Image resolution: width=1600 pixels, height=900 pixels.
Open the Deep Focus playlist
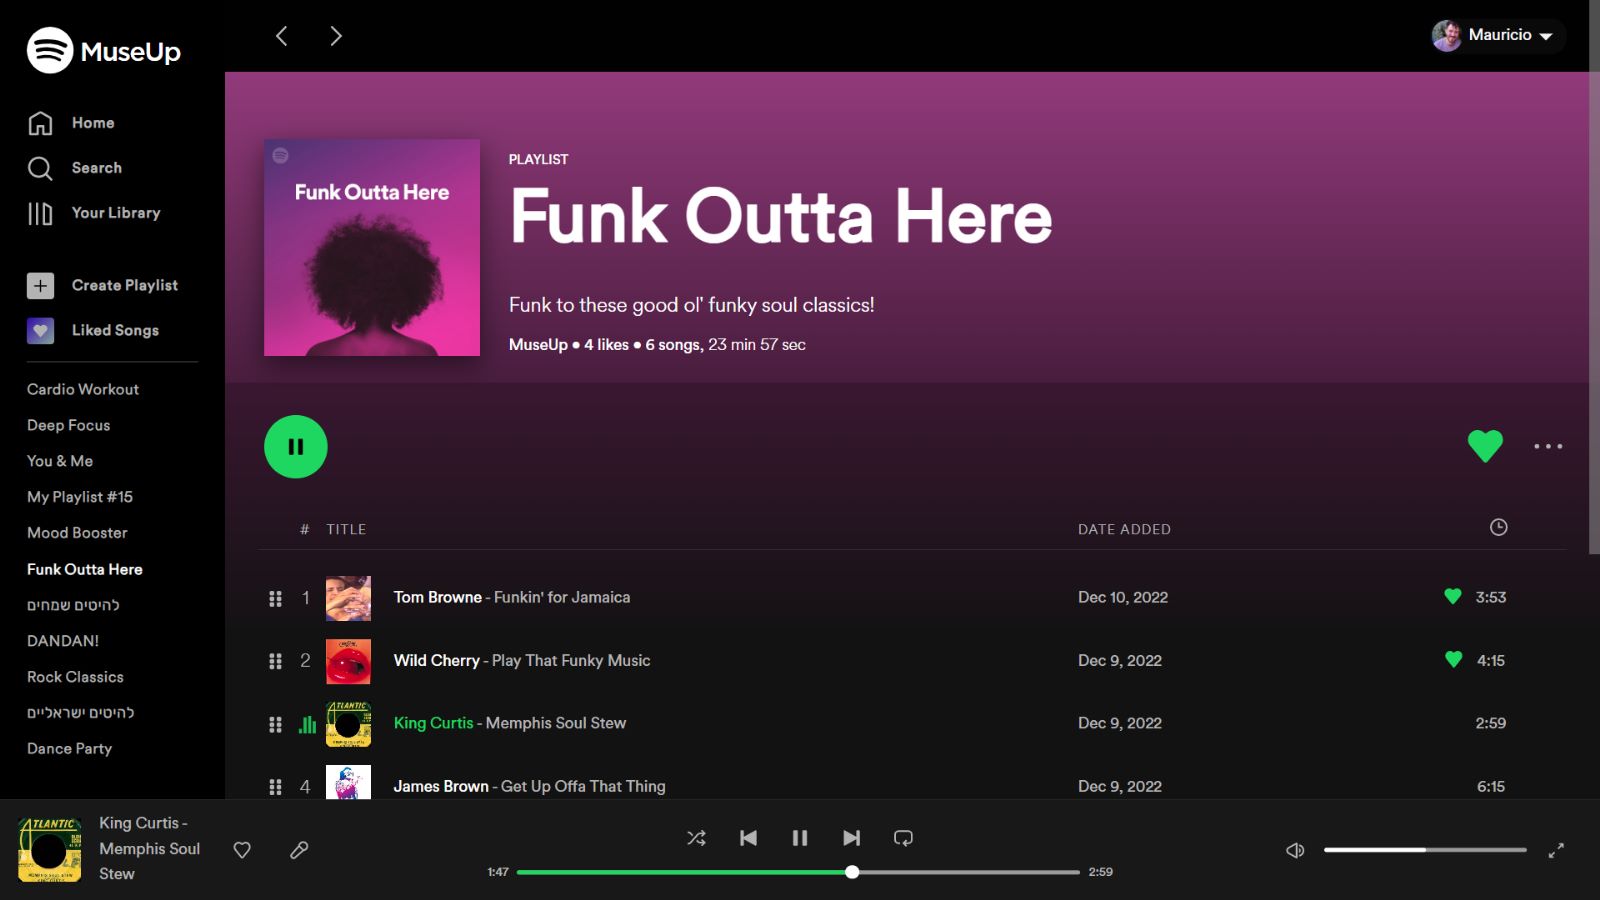coord(69,425)
